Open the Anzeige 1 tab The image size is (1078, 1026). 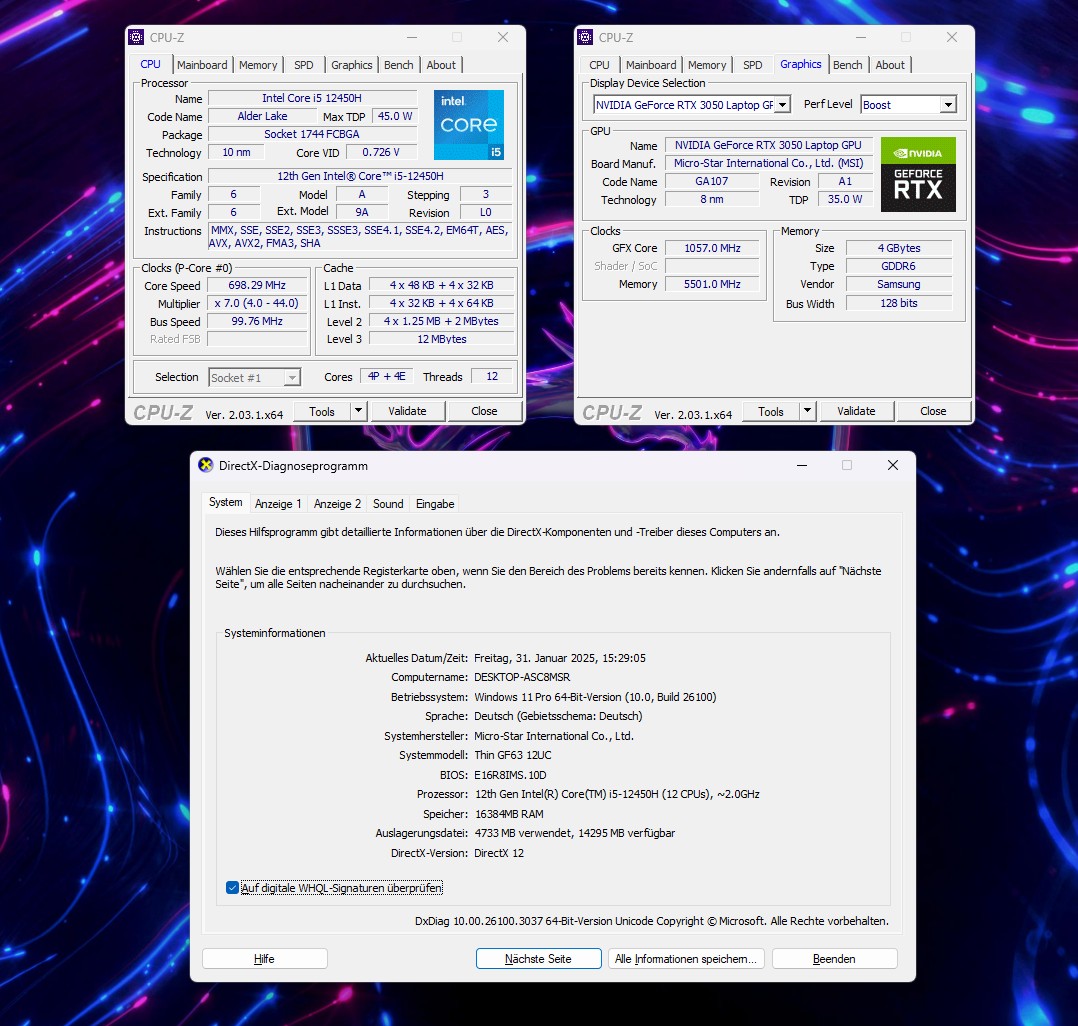(277, 504)
